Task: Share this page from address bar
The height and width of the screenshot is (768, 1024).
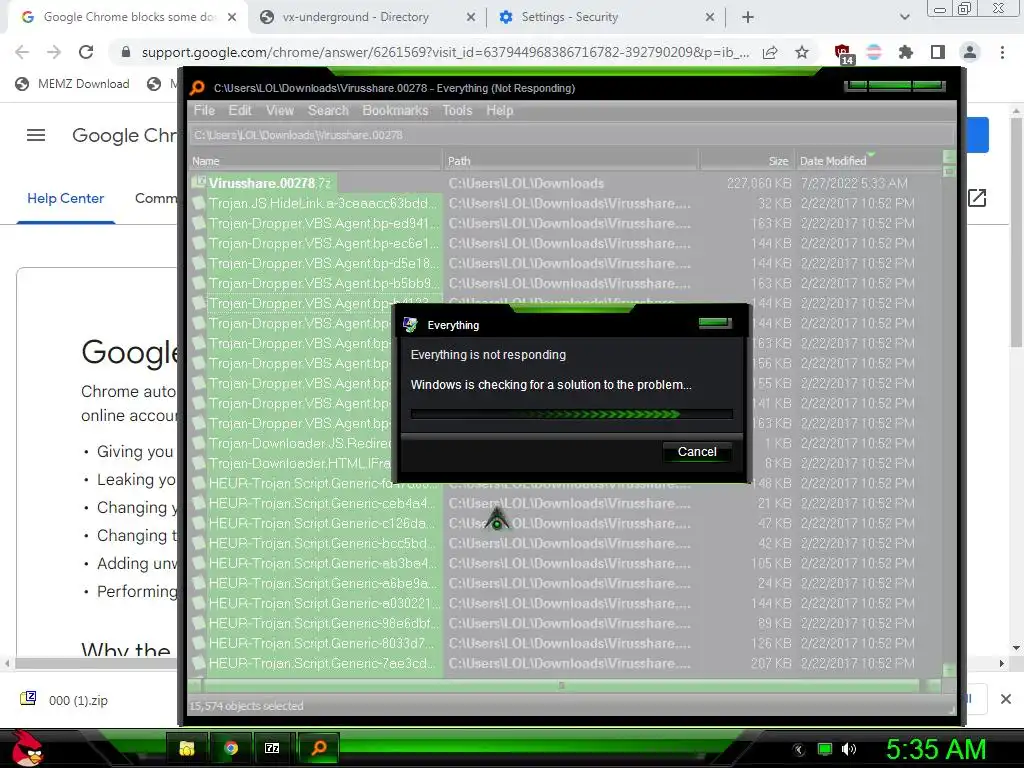Action: point(770,52)
